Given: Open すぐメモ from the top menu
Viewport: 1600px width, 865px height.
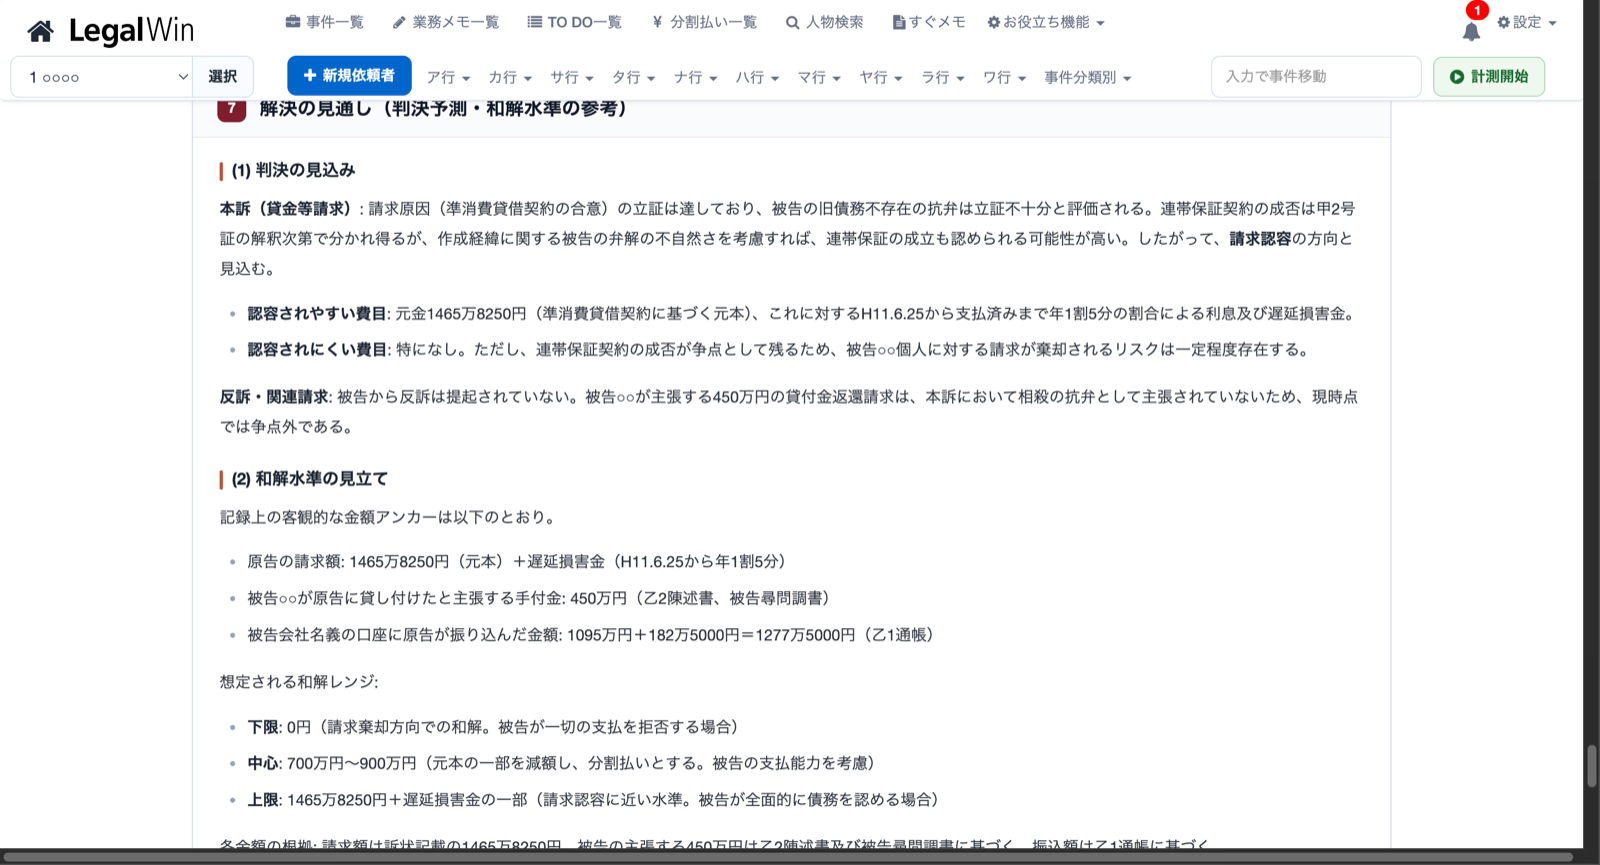Looking at the screenshot, I should 929,22.
